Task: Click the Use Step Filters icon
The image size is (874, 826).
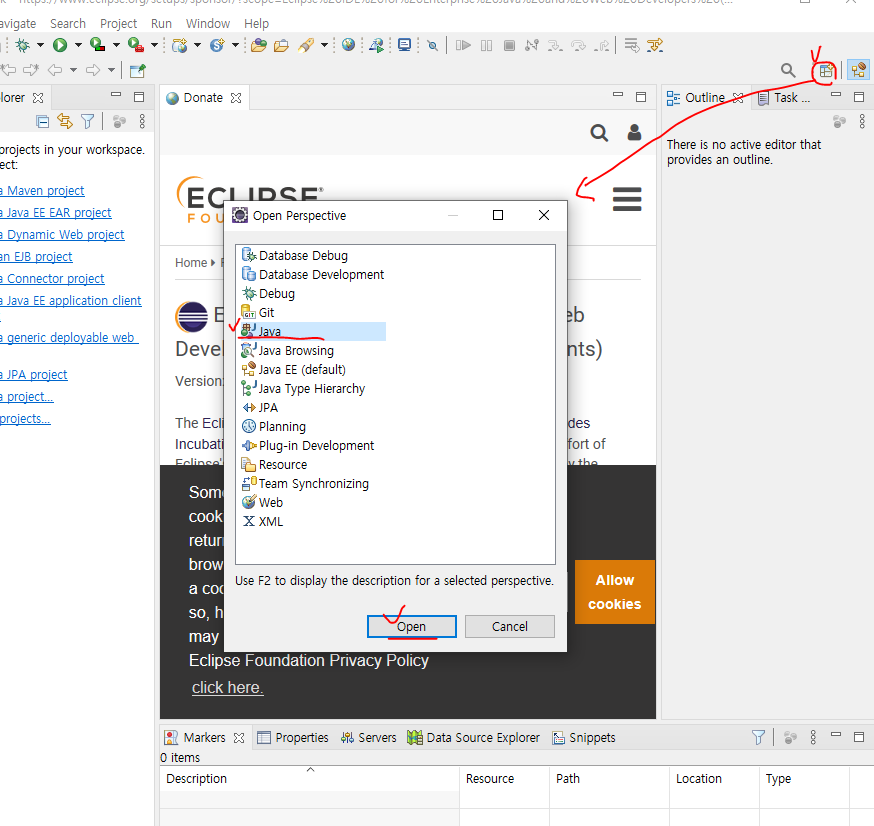Action: tap(655, 45)
